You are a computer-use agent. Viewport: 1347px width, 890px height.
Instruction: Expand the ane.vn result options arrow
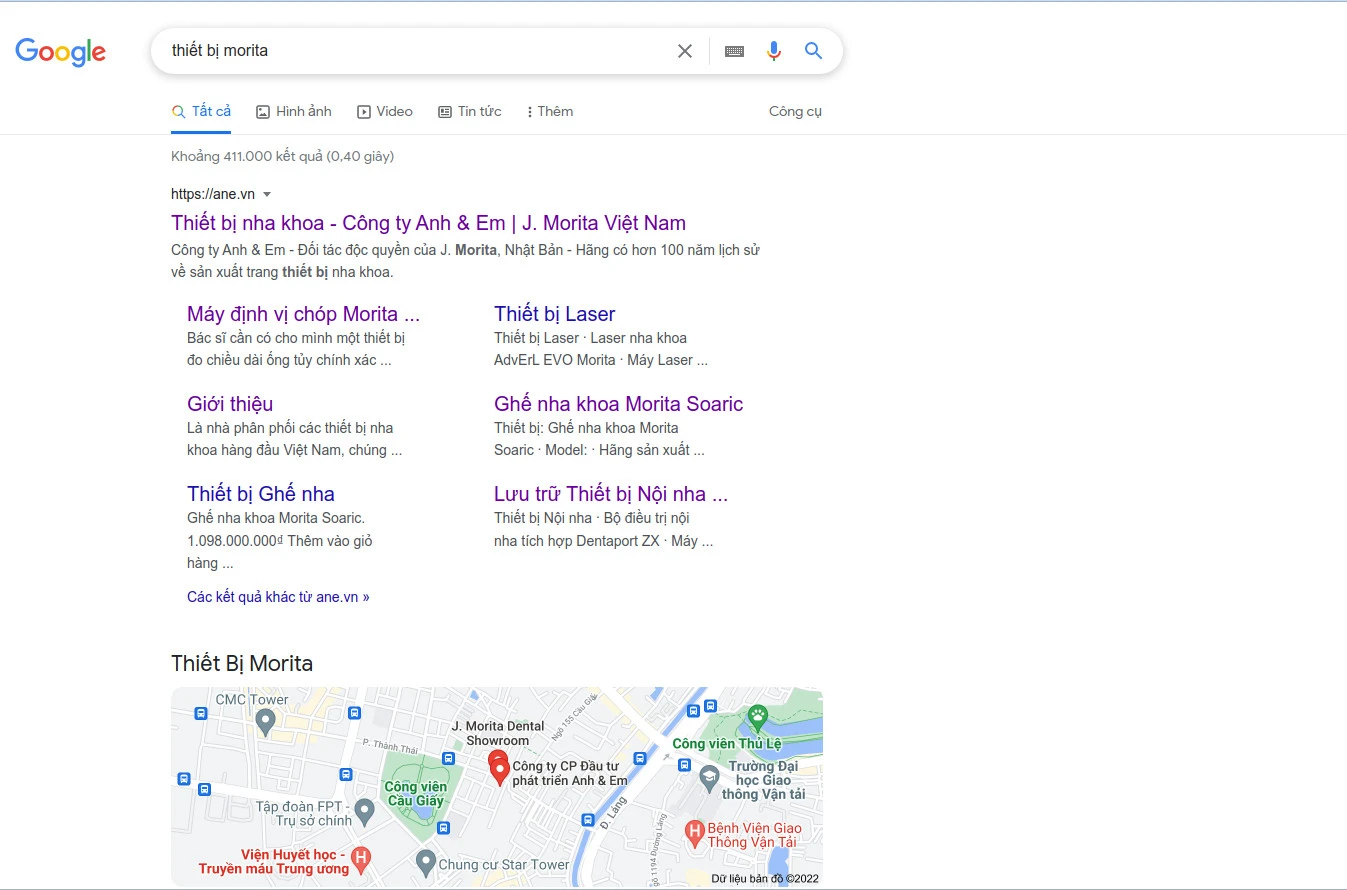pos(267,194)
